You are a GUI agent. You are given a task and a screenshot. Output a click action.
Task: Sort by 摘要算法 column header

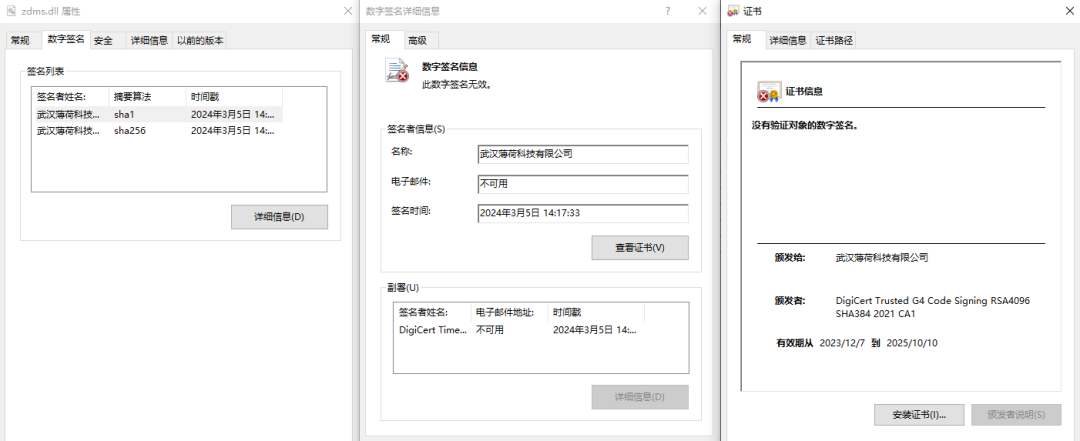click(x=147, y=97)
